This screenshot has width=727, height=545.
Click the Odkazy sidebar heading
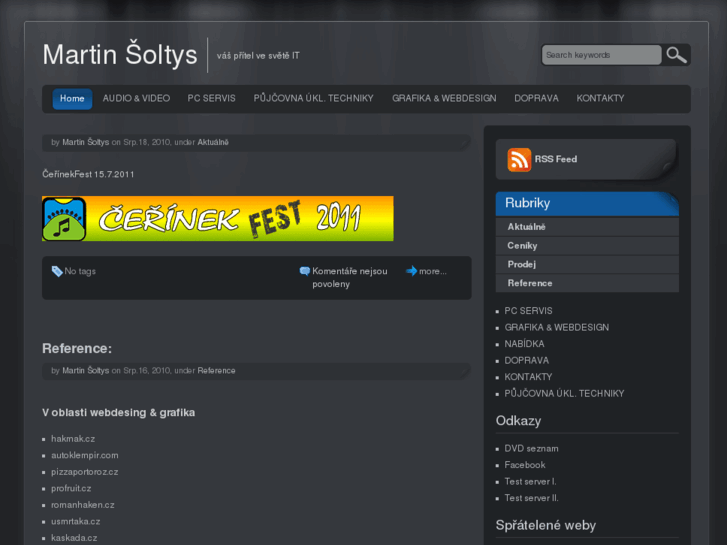[518, 421]
